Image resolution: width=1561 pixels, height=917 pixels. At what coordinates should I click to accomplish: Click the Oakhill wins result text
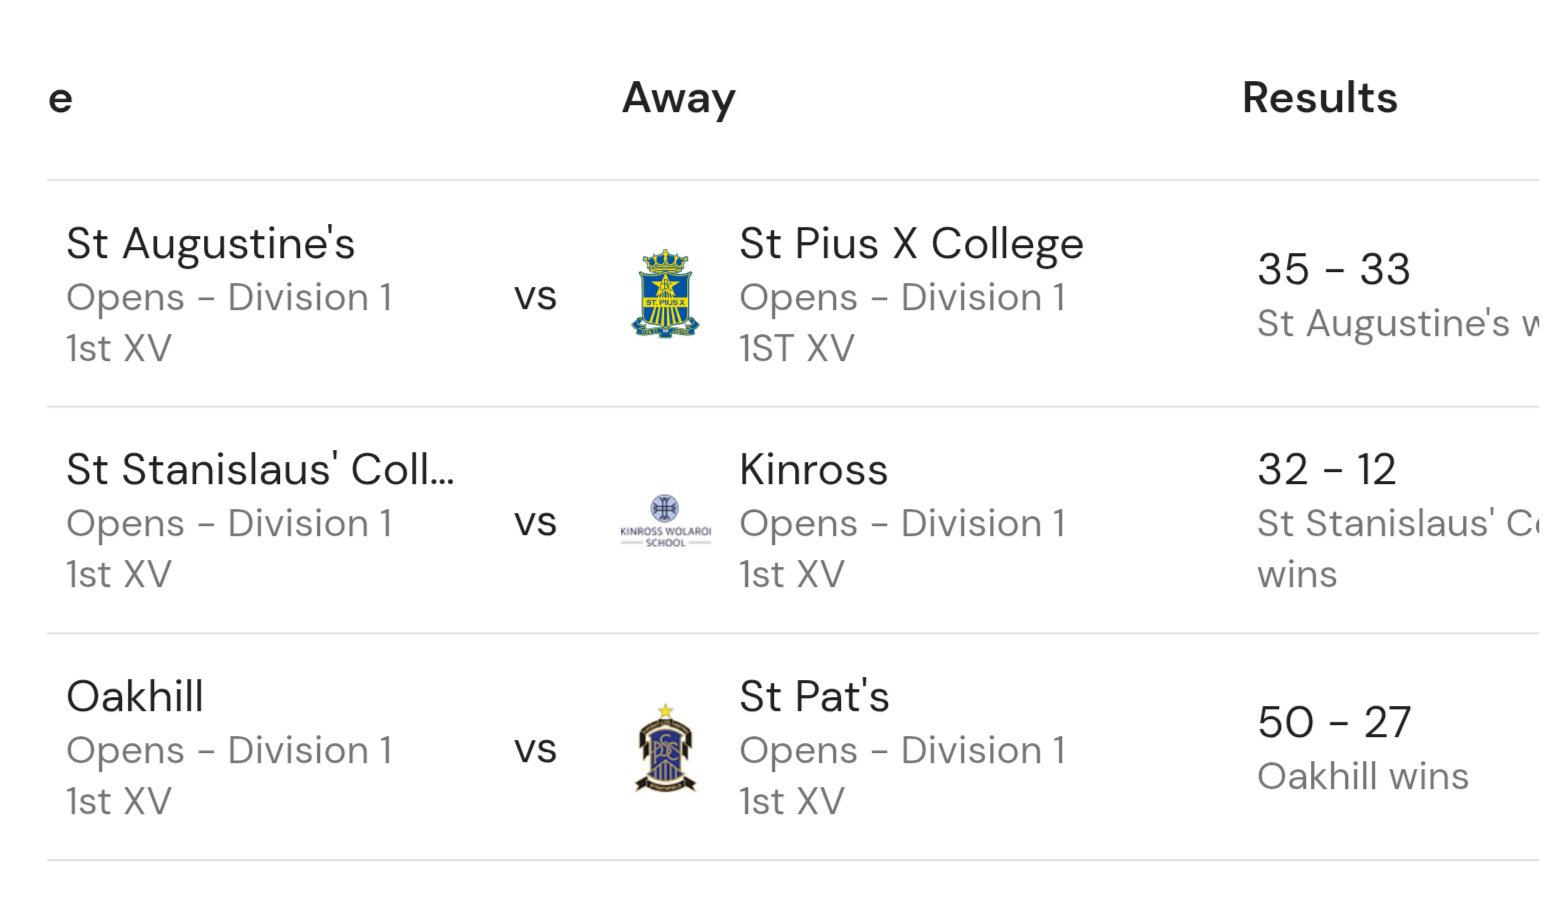tap(1362, 777)
